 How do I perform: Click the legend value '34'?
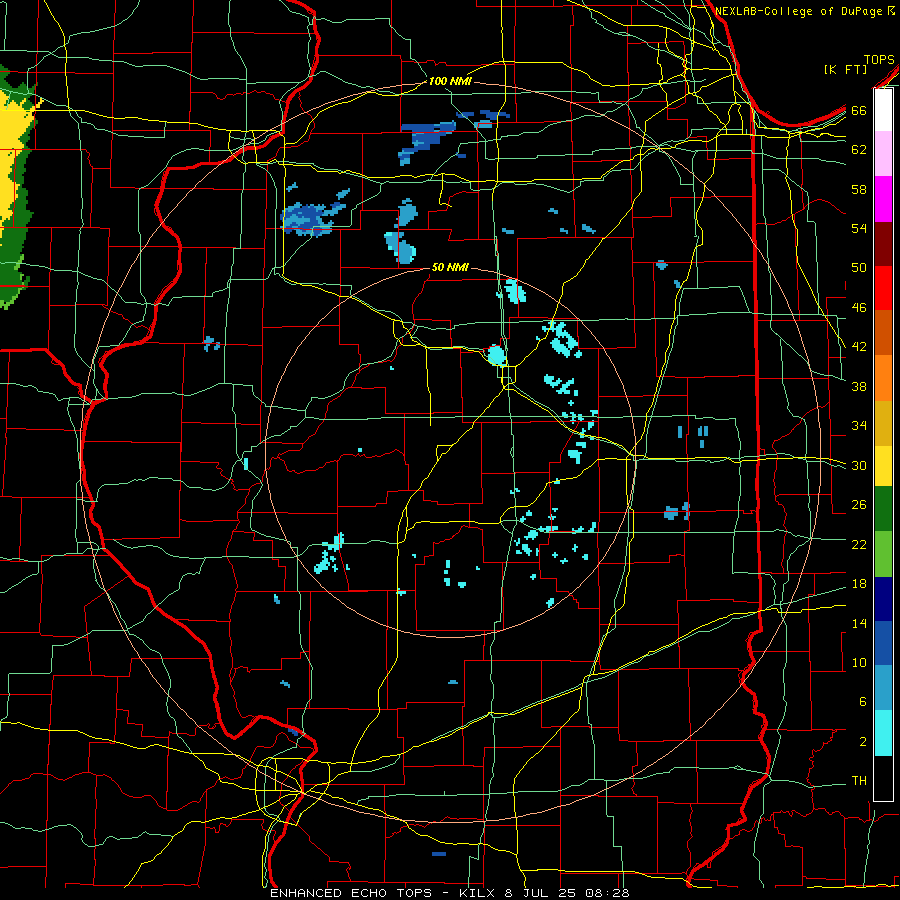coord(859,426)
